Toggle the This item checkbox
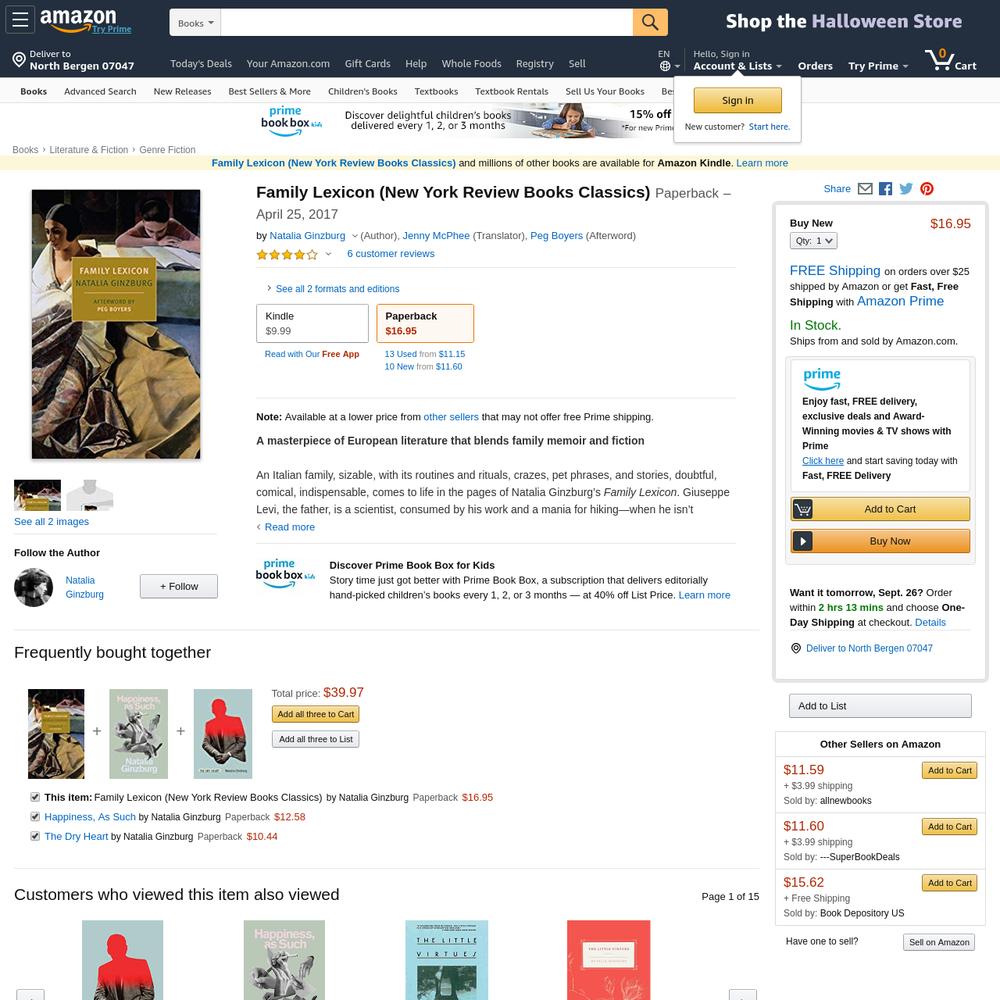1000x1000 pixels. (35, 797)
